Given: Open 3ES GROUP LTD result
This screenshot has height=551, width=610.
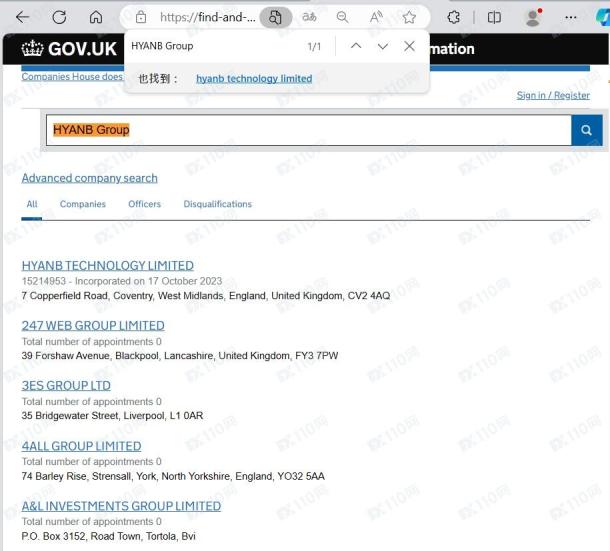Looking at the screenshot, I should click(66, 385).
